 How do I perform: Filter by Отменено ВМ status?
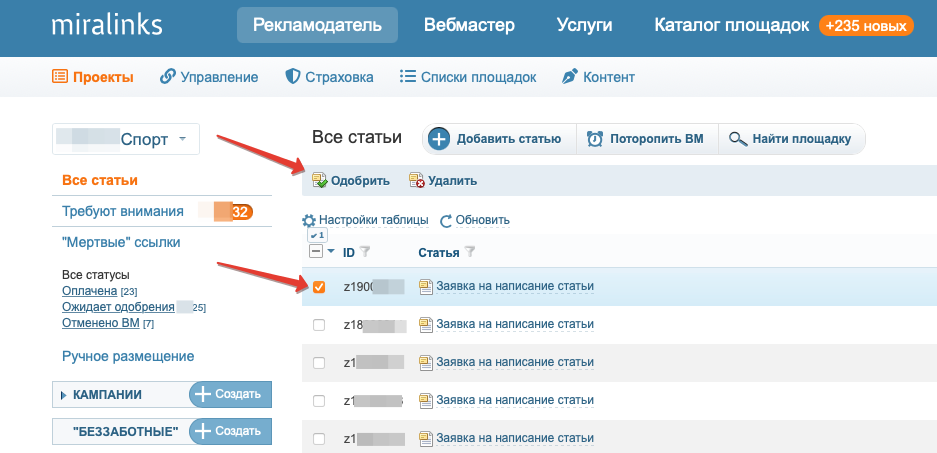click(100, 323)
